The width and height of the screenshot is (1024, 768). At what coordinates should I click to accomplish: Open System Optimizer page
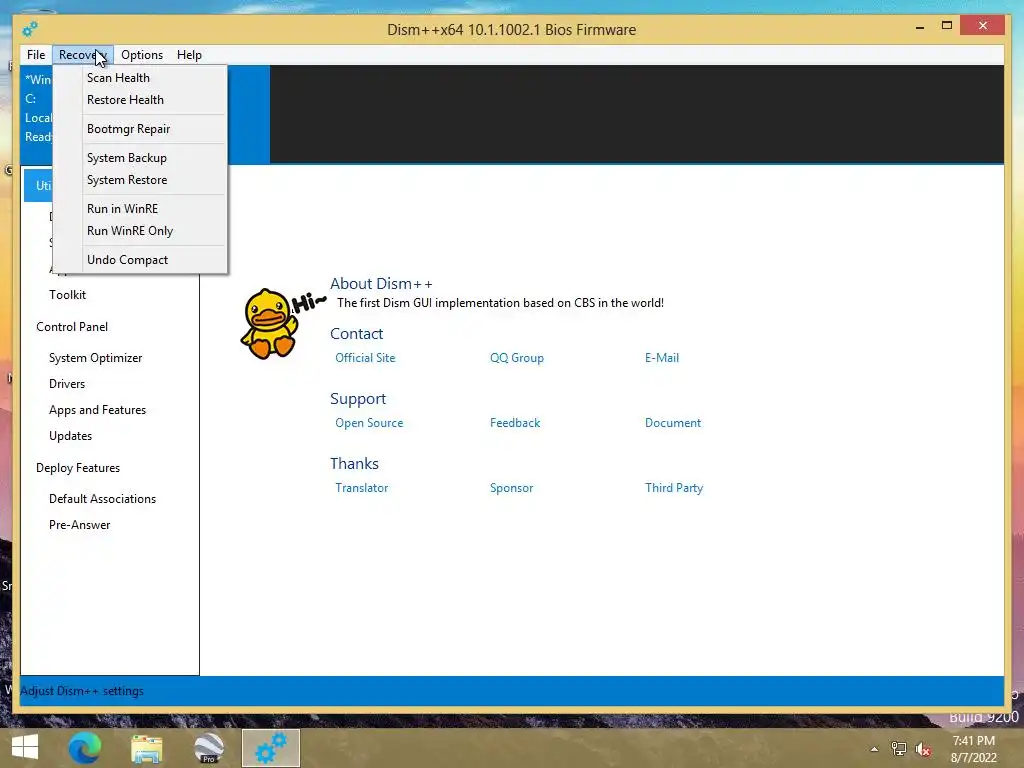pyautogui.click(x=95, y=358)
